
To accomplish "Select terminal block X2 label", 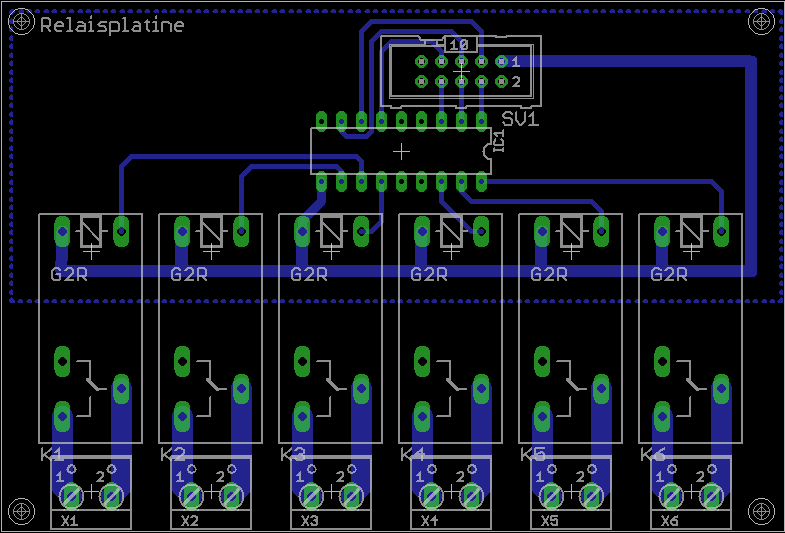I will (190, 521).
